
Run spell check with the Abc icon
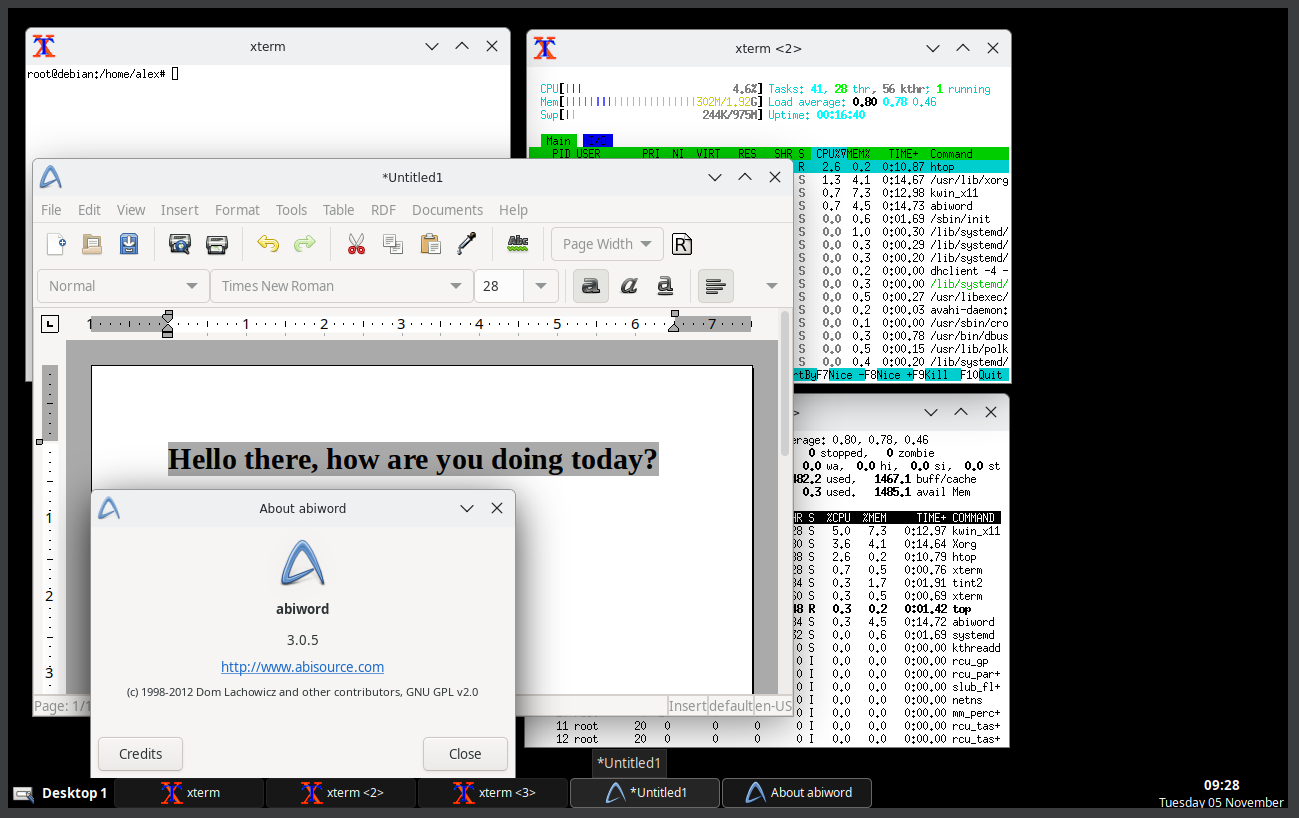pos(517,244)
